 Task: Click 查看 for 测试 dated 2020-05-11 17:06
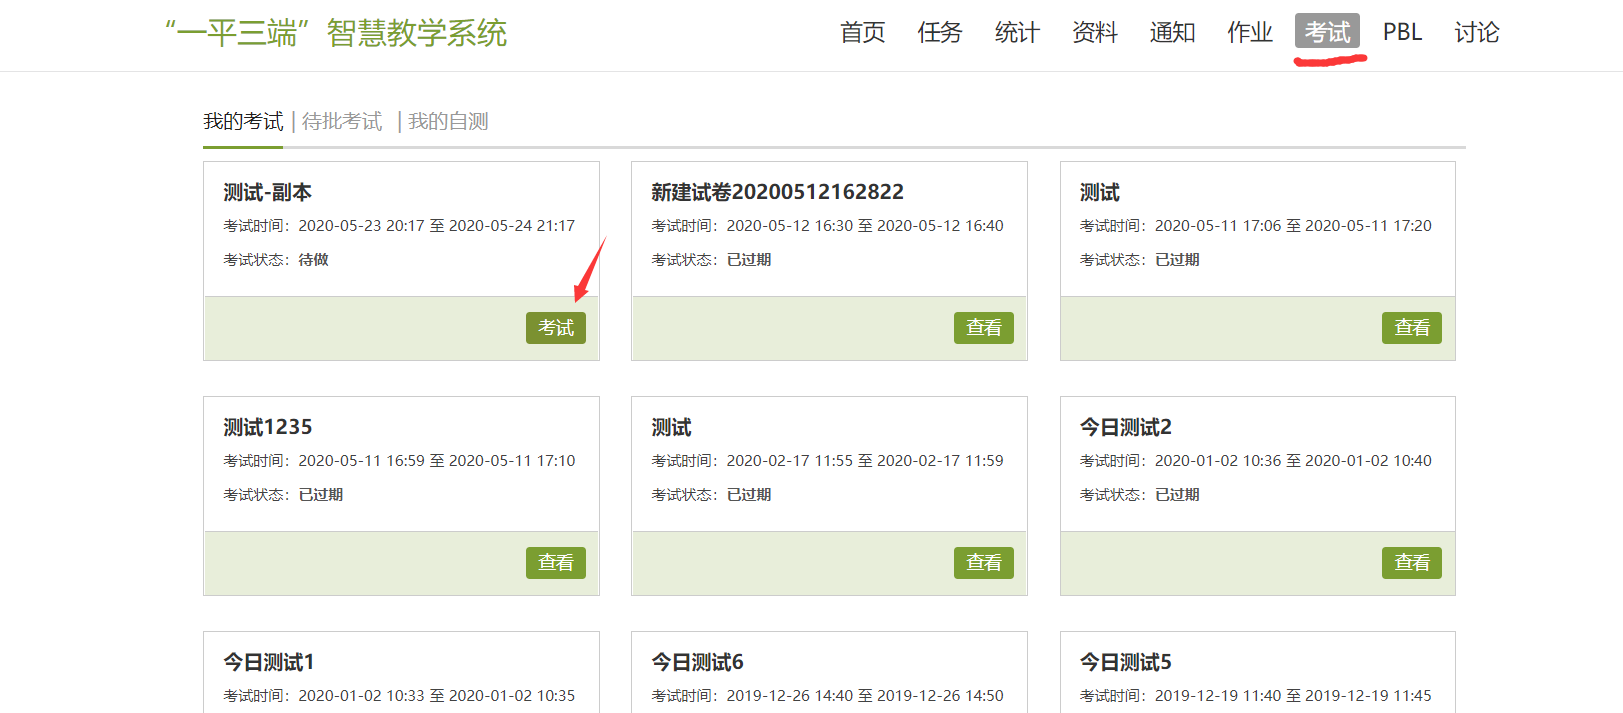tap(1411, 328)
